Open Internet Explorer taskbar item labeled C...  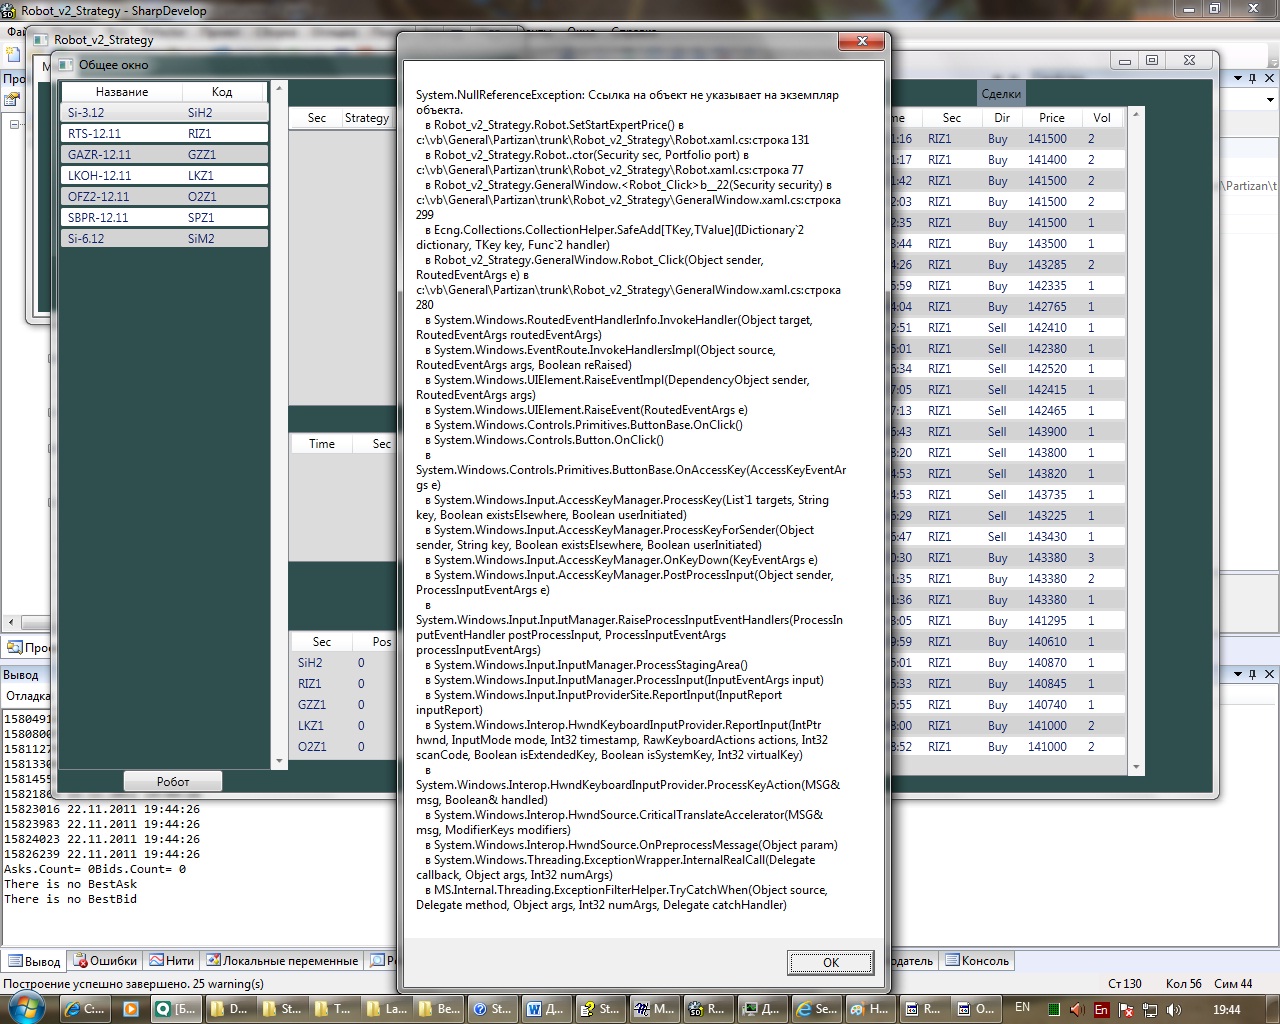click(x=84, y=1009)
